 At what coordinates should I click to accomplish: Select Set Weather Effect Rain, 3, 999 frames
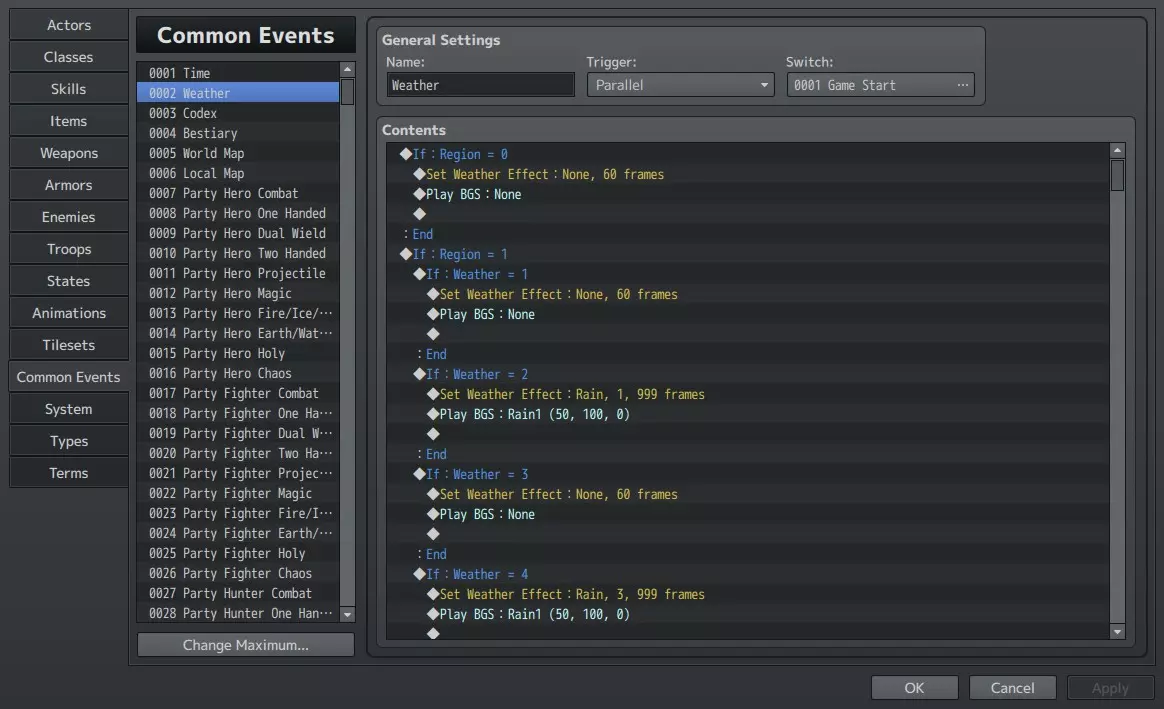(x=748, y=594)
